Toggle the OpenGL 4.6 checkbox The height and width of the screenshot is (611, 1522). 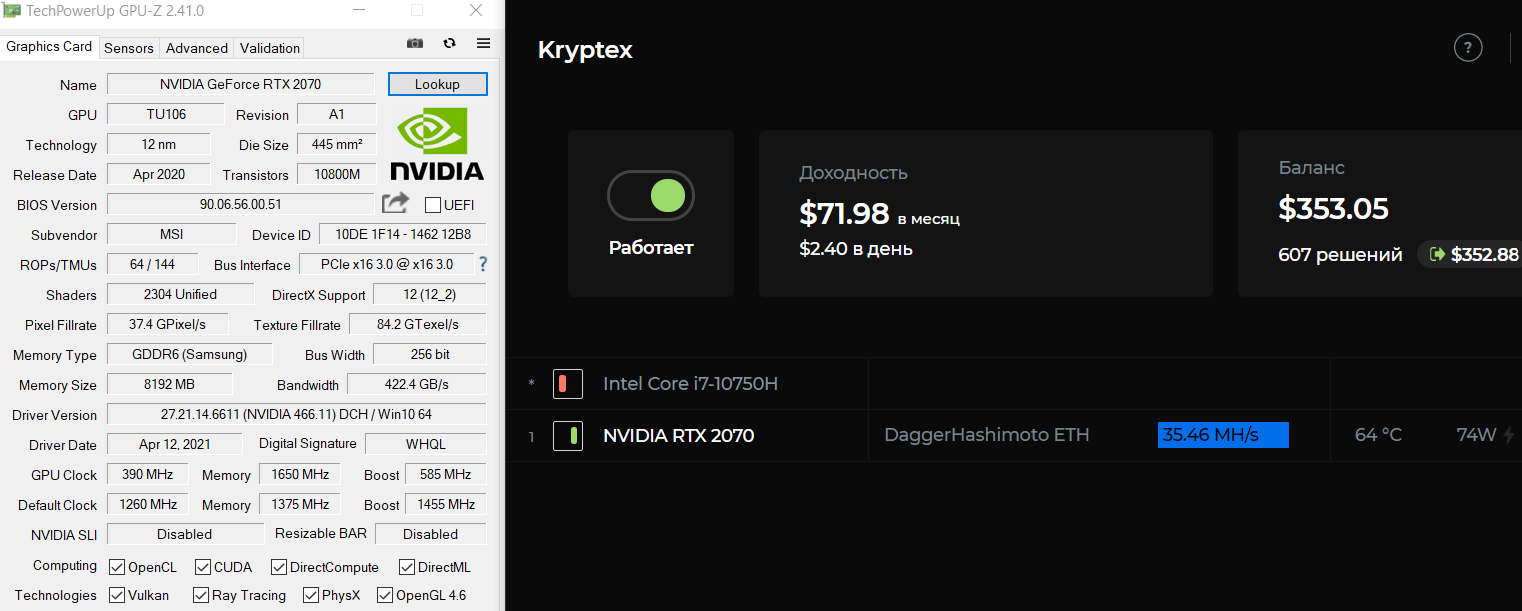click(385, 595)
